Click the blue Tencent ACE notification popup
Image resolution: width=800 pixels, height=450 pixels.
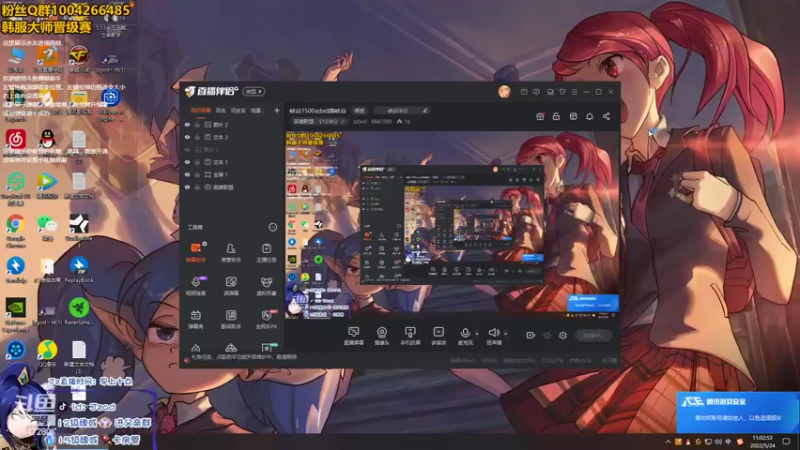pyautogui.click(x=738, y=412)
